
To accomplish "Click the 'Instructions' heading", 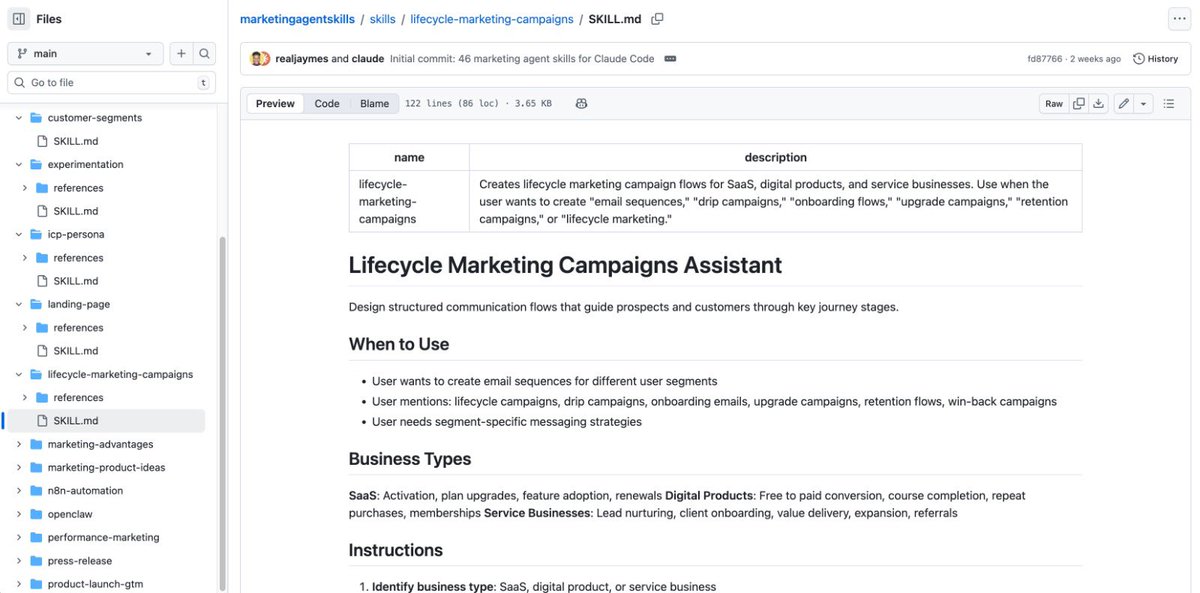I will click(396, 550).
